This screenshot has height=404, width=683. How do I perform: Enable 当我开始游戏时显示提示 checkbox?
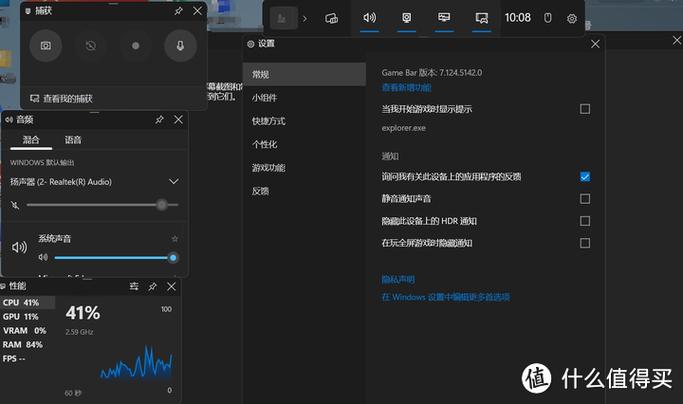point(585,109)
